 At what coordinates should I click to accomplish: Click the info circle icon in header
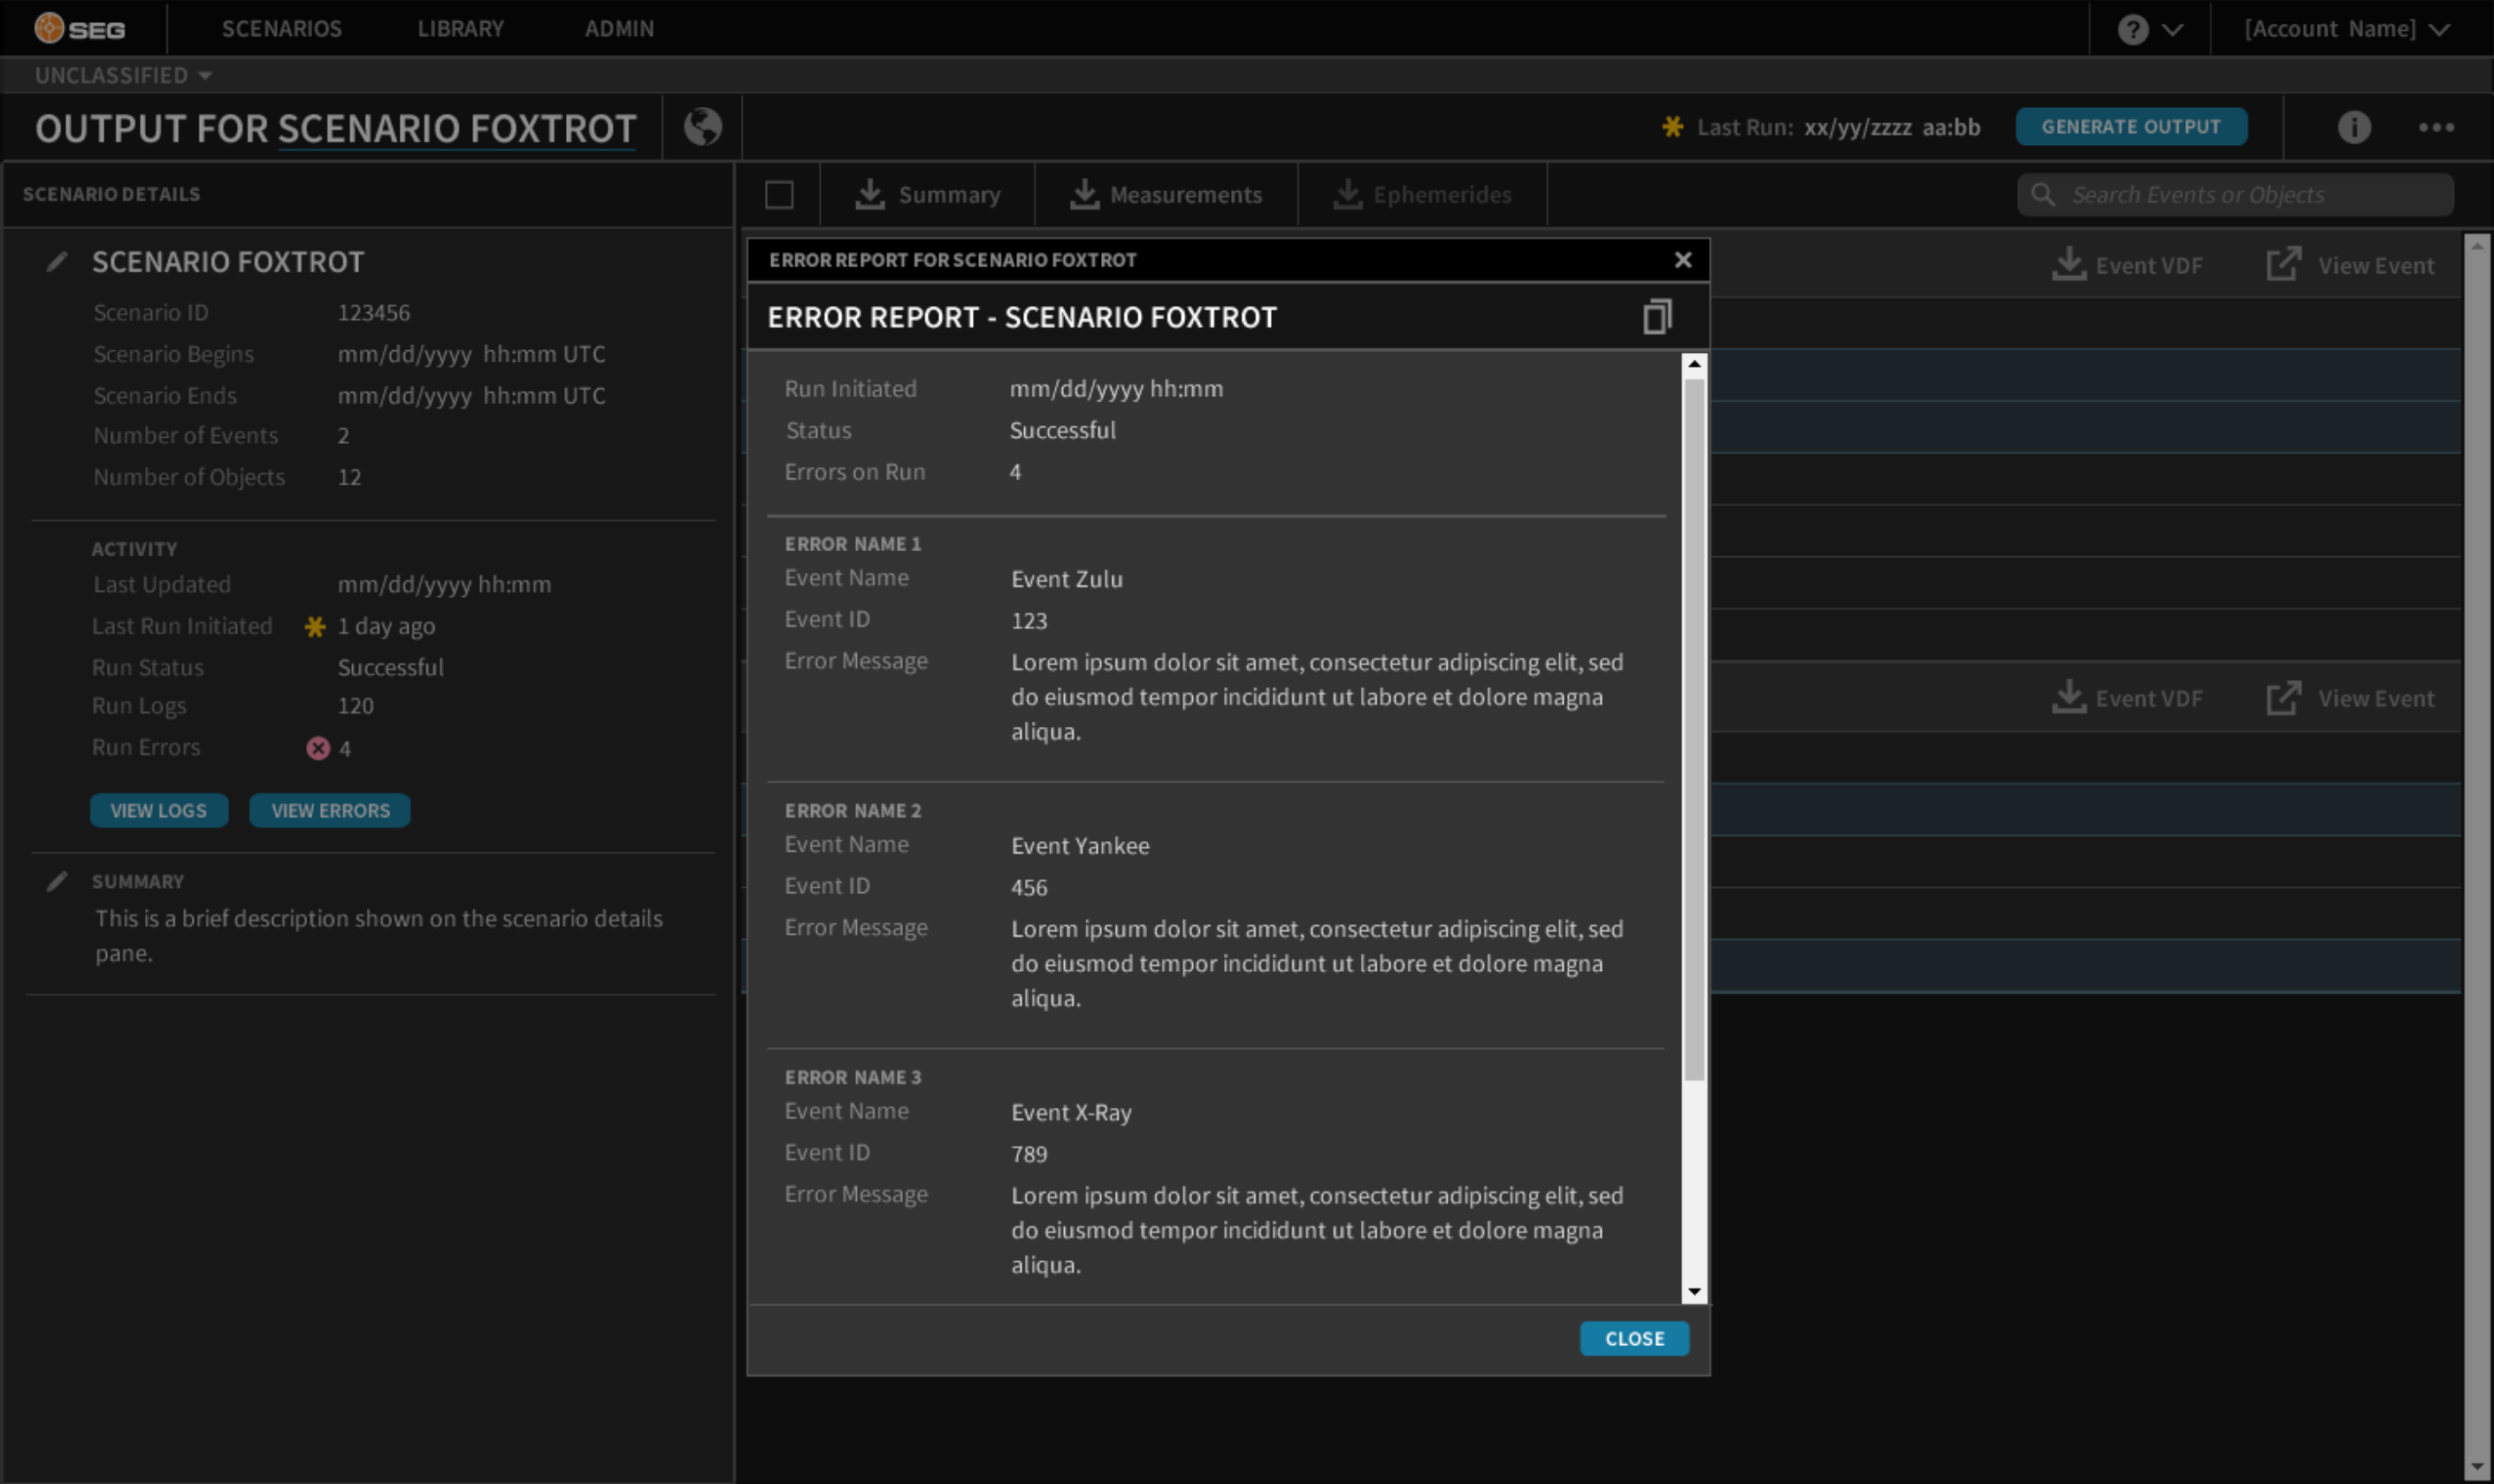point(2353,127)
